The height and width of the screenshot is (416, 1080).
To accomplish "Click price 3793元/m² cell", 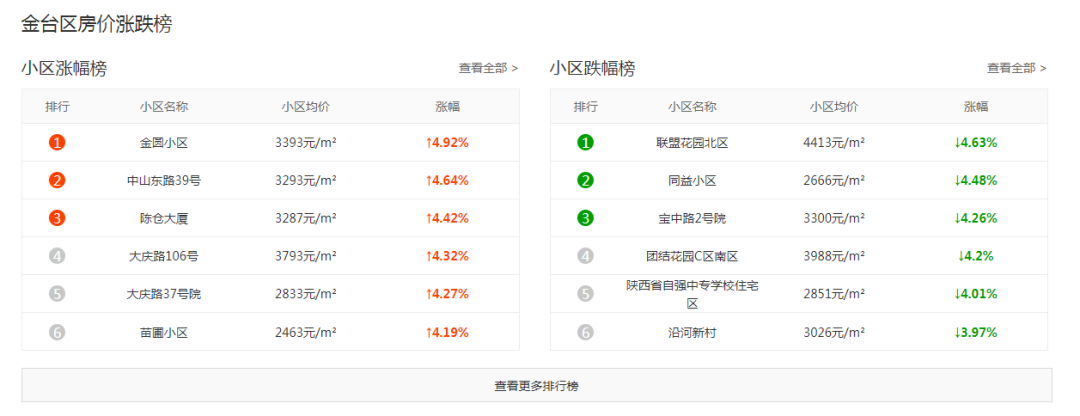I will (x=306, y=256).
